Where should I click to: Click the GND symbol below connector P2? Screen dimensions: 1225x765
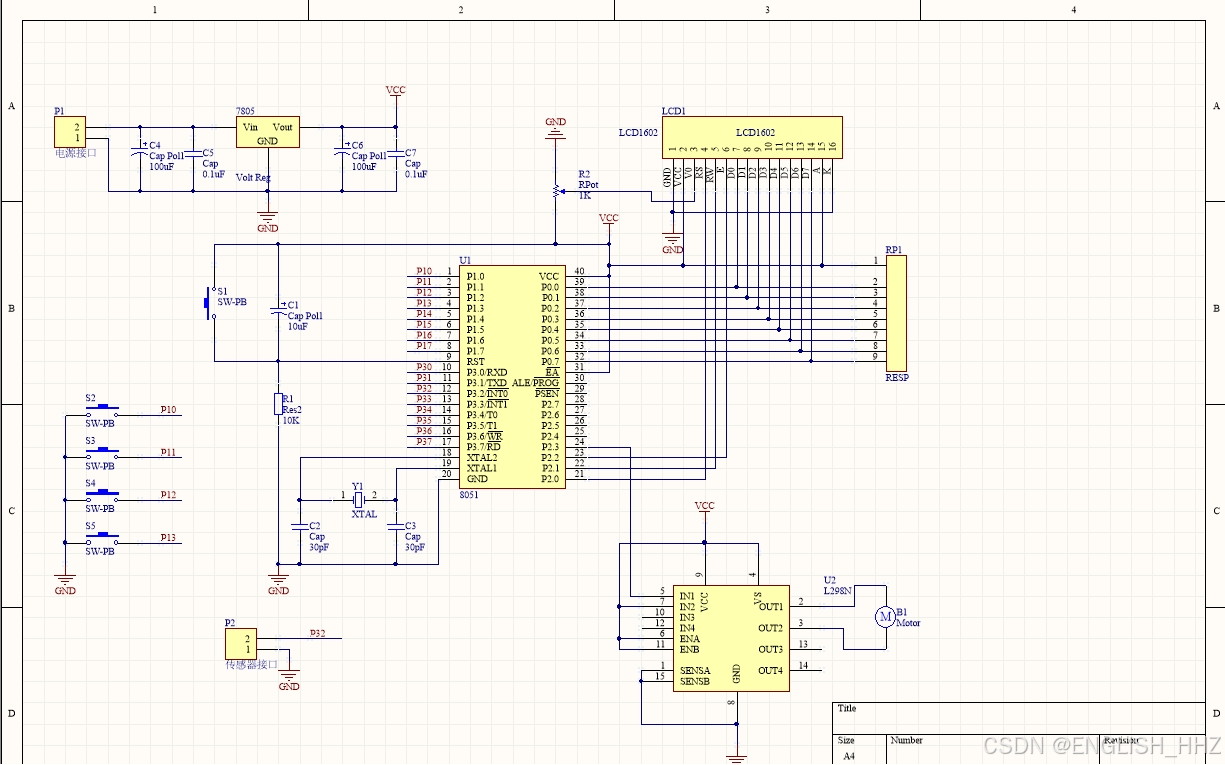pyautogui.click(x=289, y=681)
